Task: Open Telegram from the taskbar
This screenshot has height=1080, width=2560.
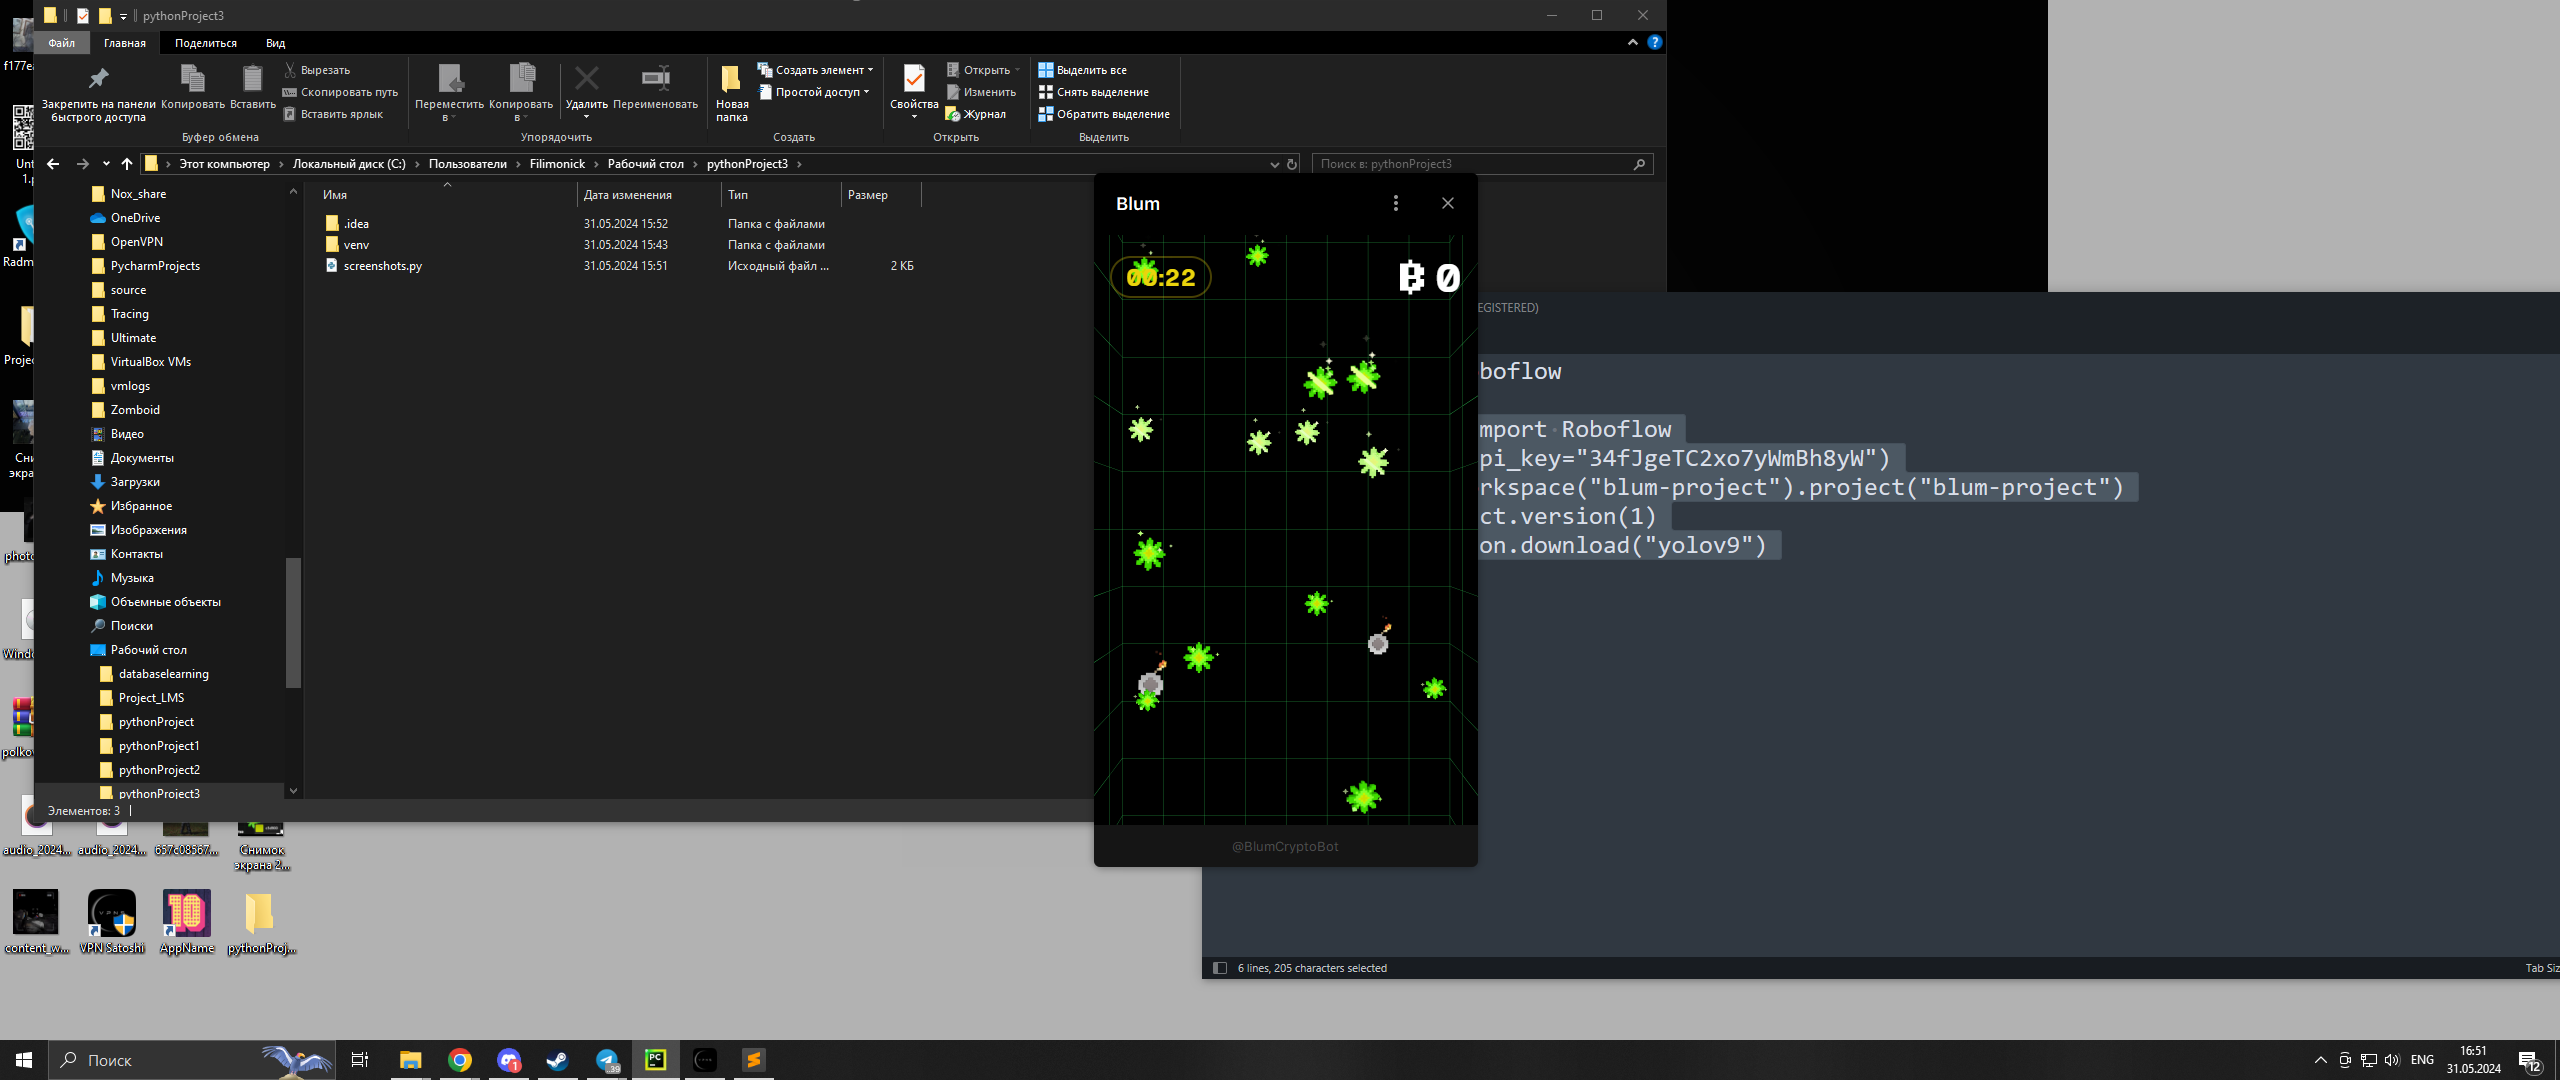Action: [x=607, y=1060]
